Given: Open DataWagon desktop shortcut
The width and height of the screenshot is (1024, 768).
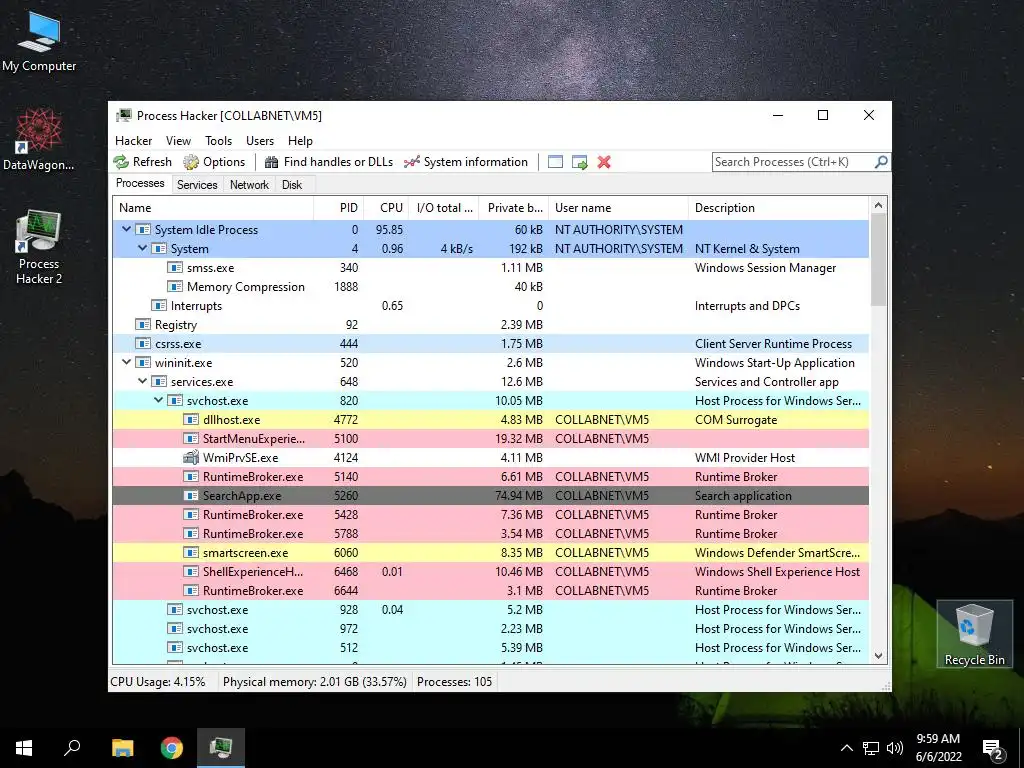Looking at the screenshot, I should click(x=39, y=140).
